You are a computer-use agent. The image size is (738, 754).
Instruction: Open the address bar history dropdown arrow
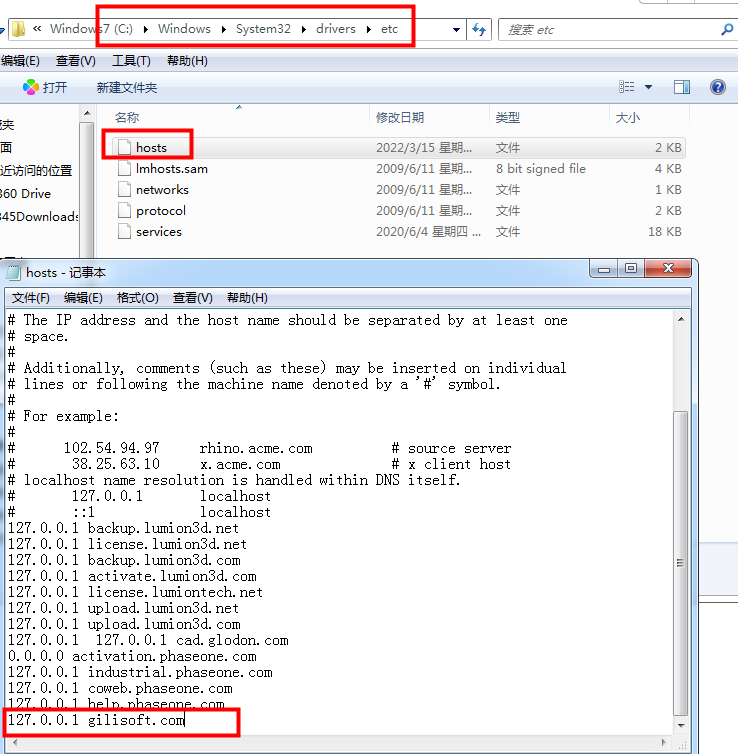point(456,30)
